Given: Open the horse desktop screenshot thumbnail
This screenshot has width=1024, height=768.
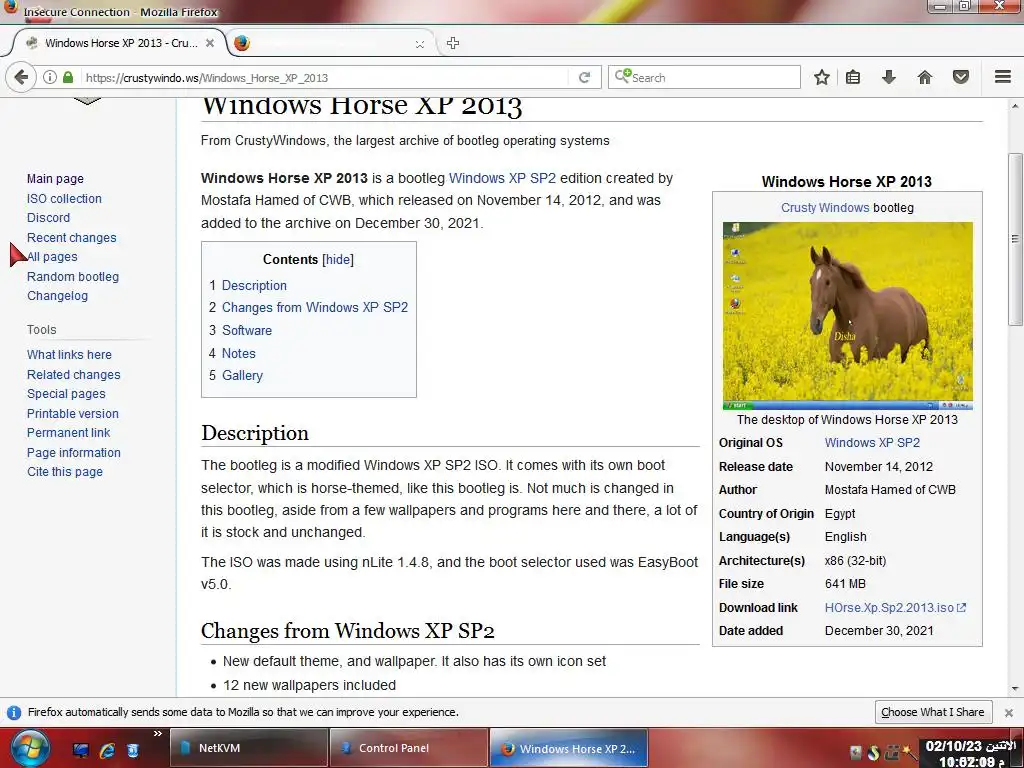Looking at the screenshot, I should tap(848, 315).
